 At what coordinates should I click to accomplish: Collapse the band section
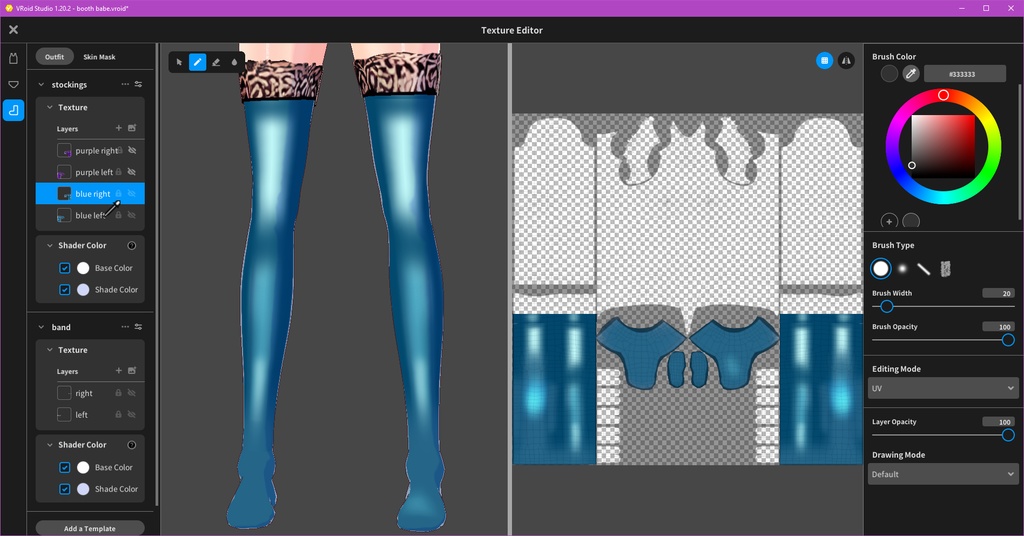pyautogui.click(x=41, y=326)
